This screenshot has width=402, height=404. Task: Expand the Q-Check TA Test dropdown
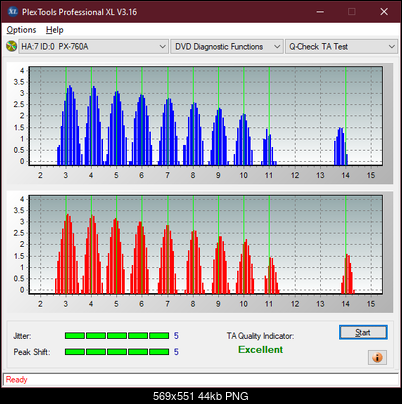[x=341, y=47]
